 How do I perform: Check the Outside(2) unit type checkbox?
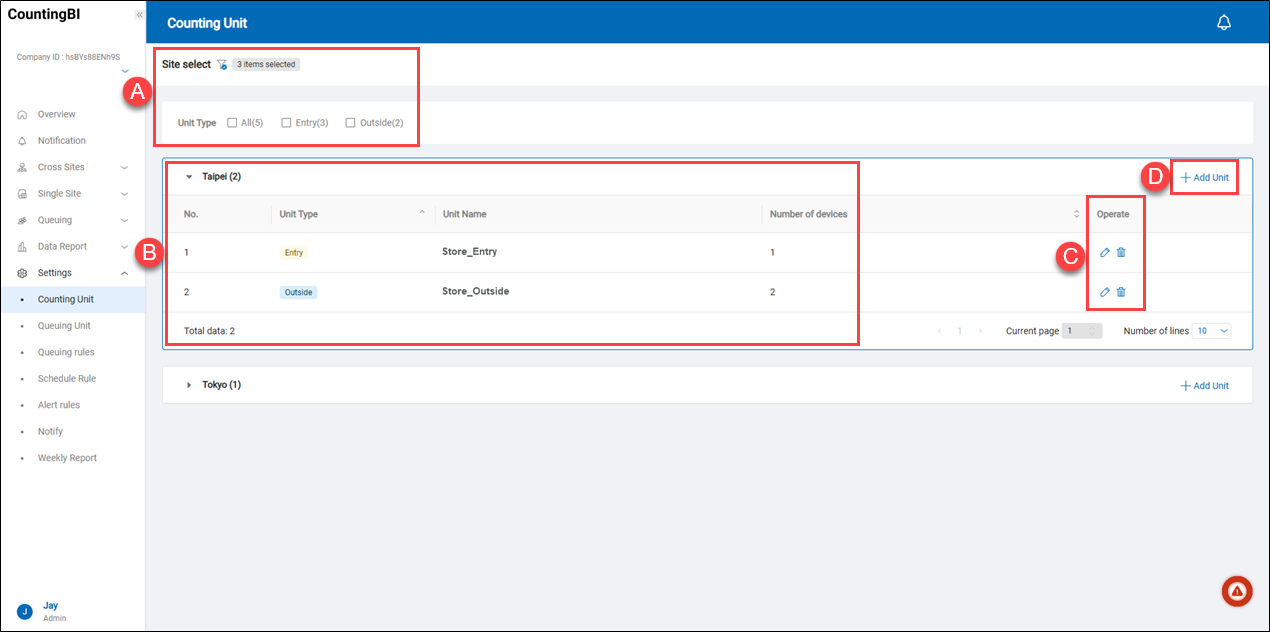(x=350, y=123)
